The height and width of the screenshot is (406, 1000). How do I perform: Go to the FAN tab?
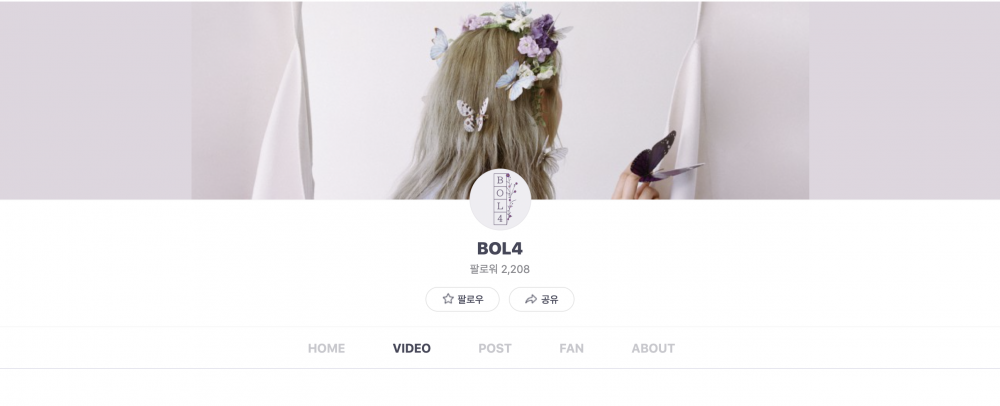[571, 348]
